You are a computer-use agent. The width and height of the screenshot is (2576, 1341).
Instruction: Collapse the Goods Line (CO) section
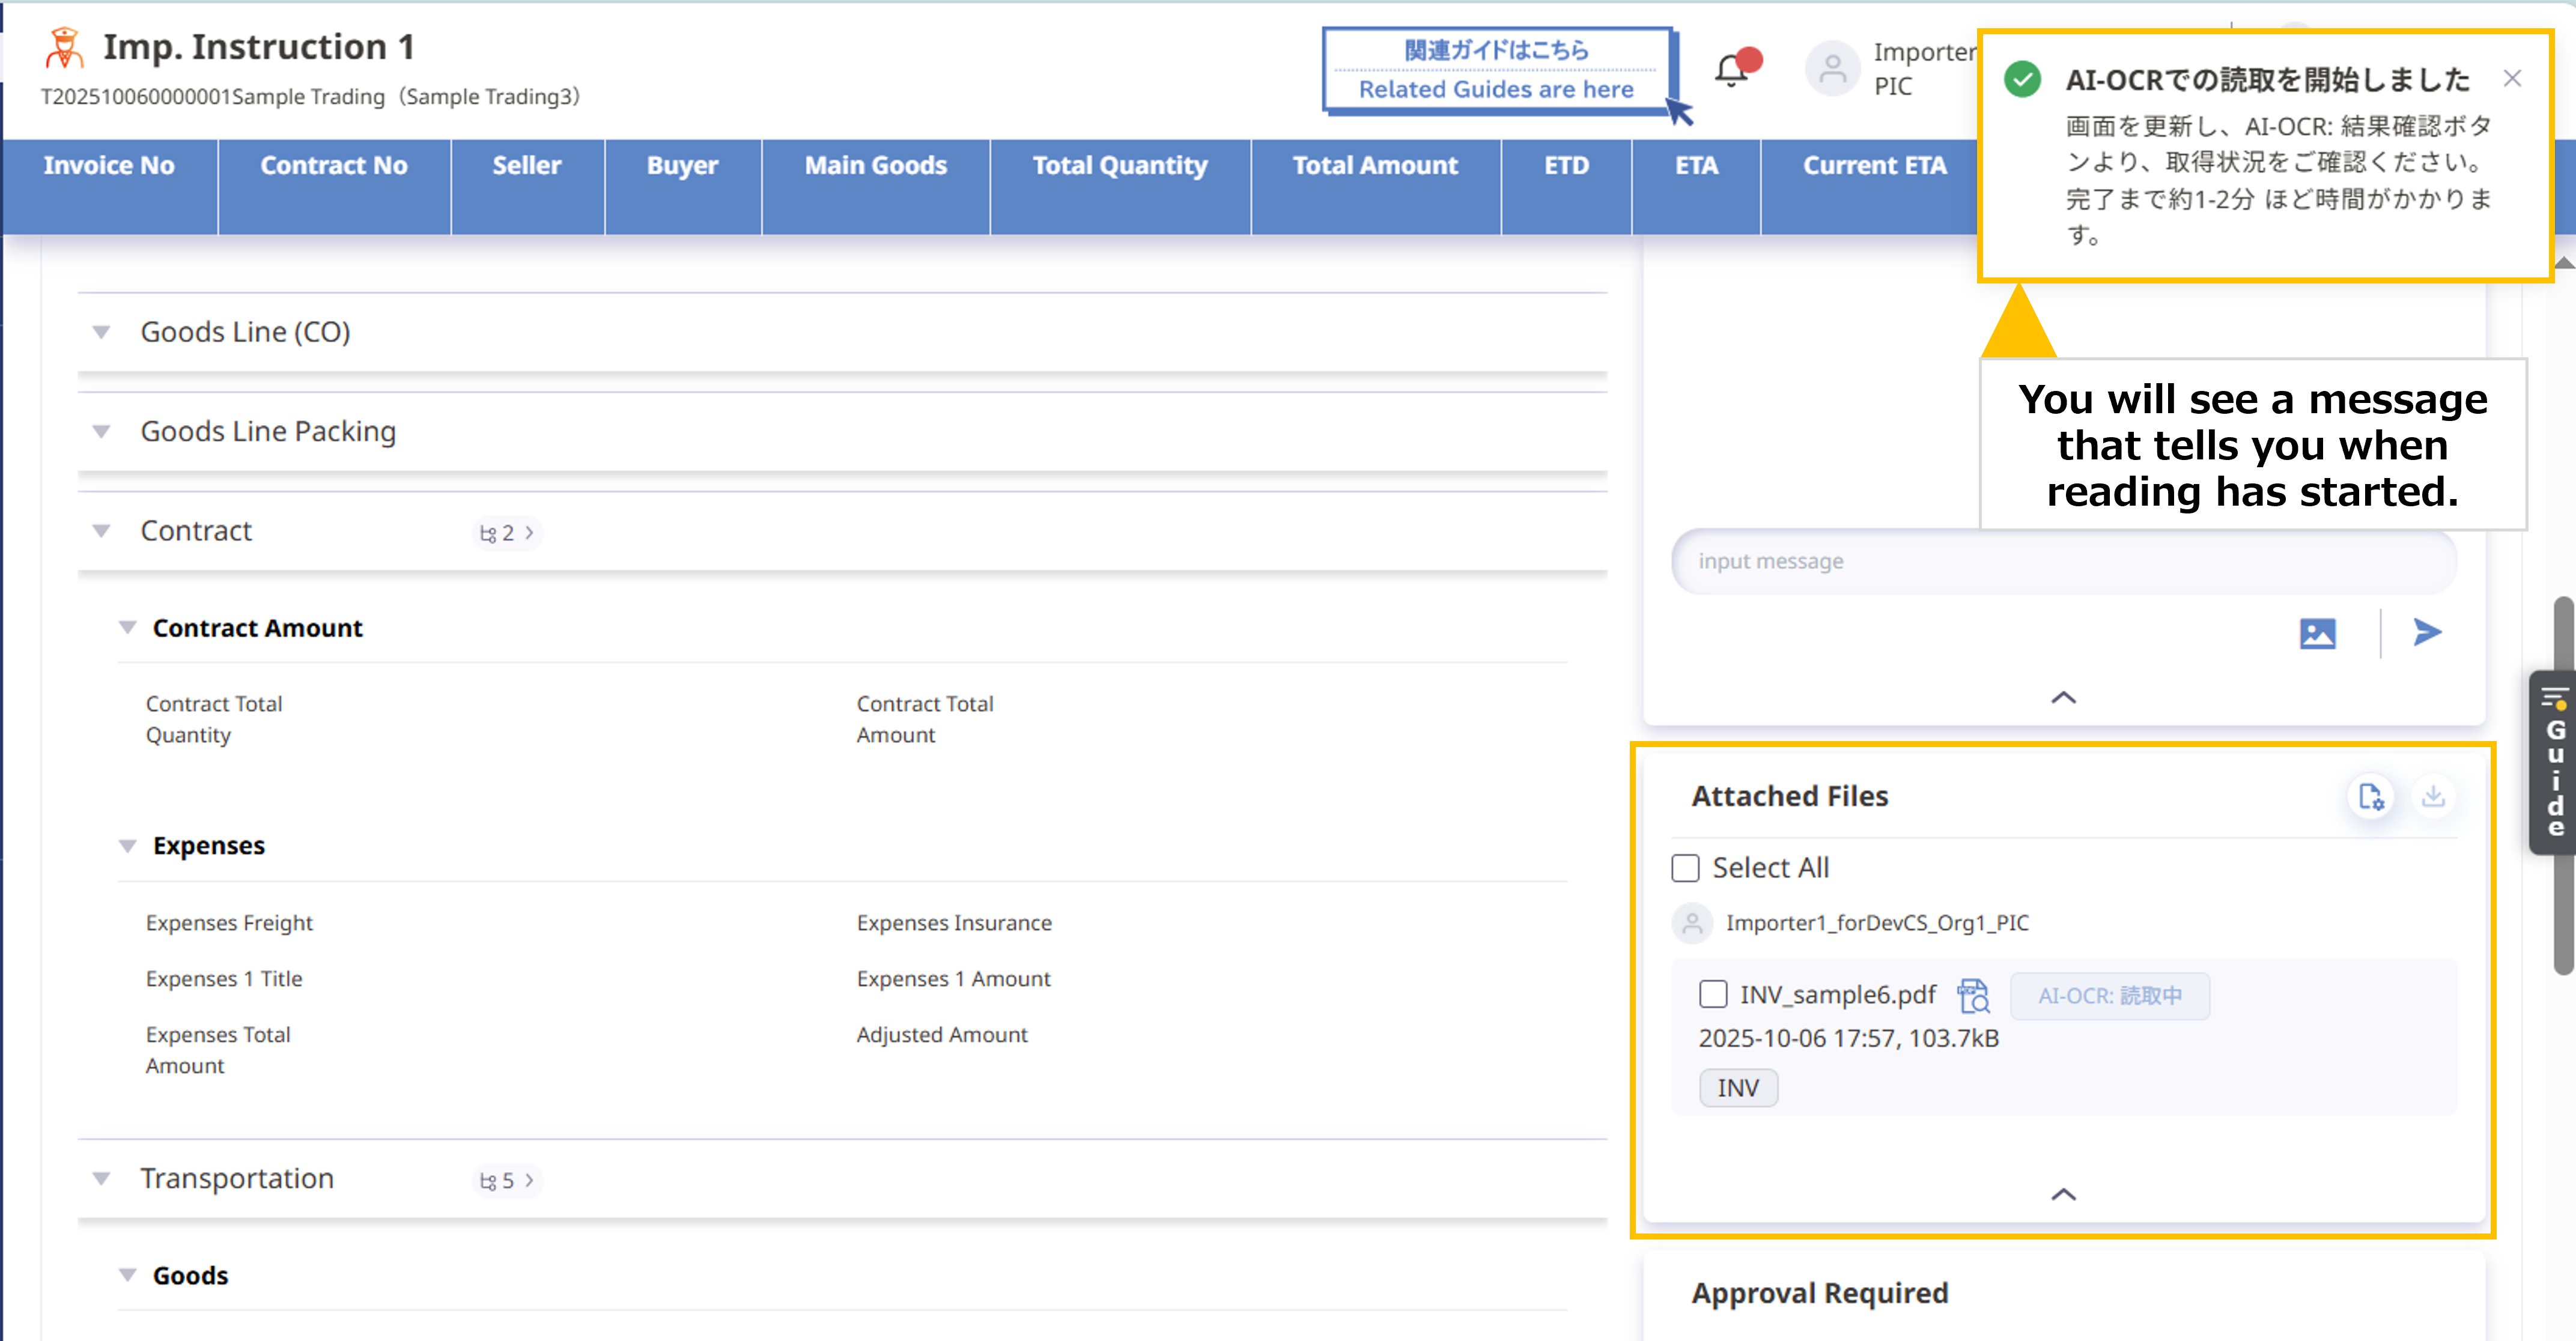[x=101, y=332]
